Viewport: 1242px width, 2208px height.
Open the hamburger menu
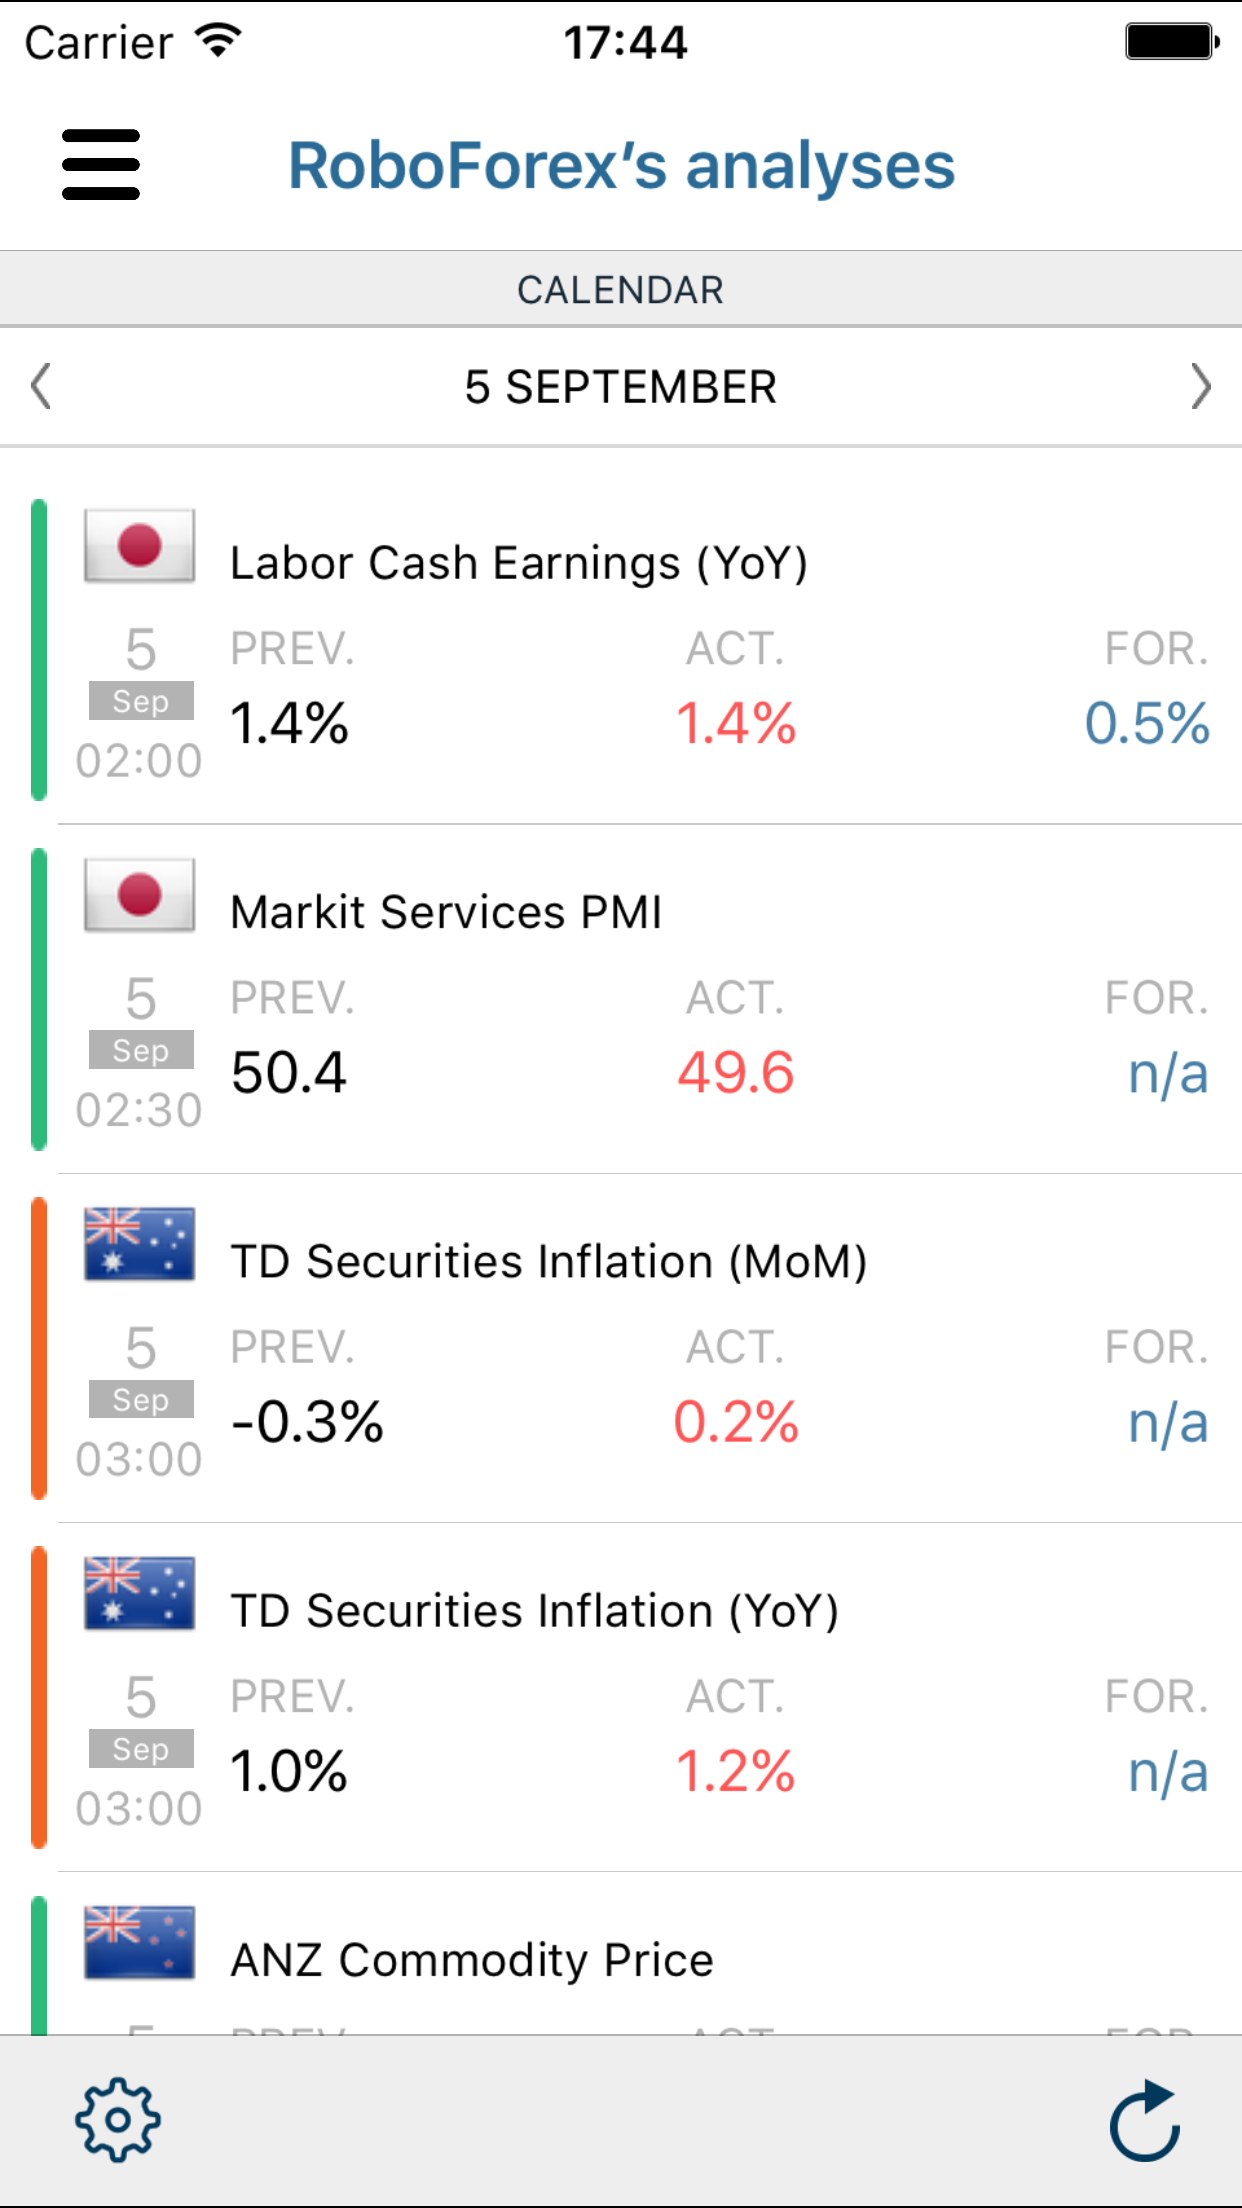(101, 165)
